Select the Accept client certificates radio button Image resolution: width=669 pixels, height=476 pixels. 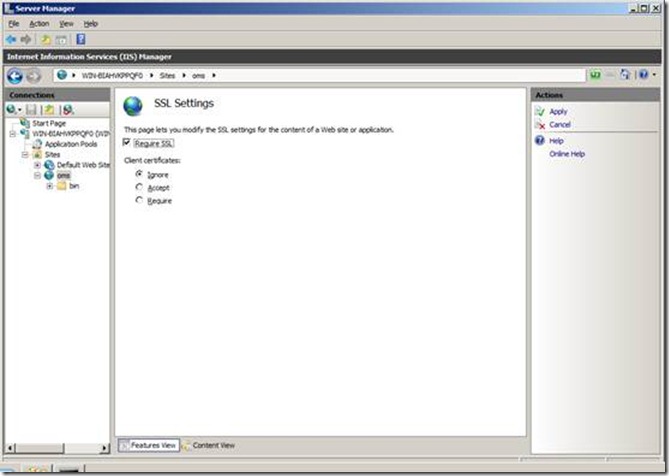139,187
